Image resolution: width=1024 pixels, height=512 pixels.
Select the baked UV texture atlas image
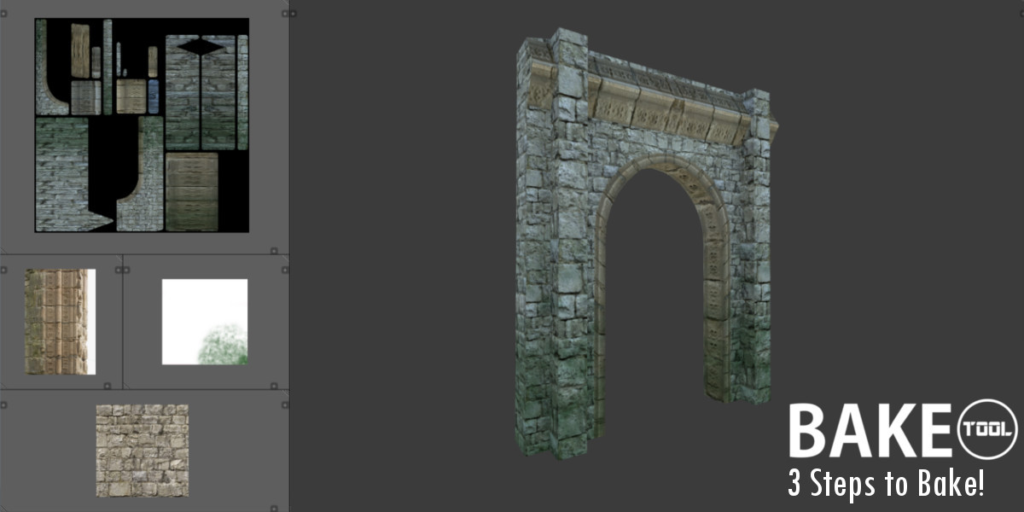pyautogui.click(x=142, y=125)
